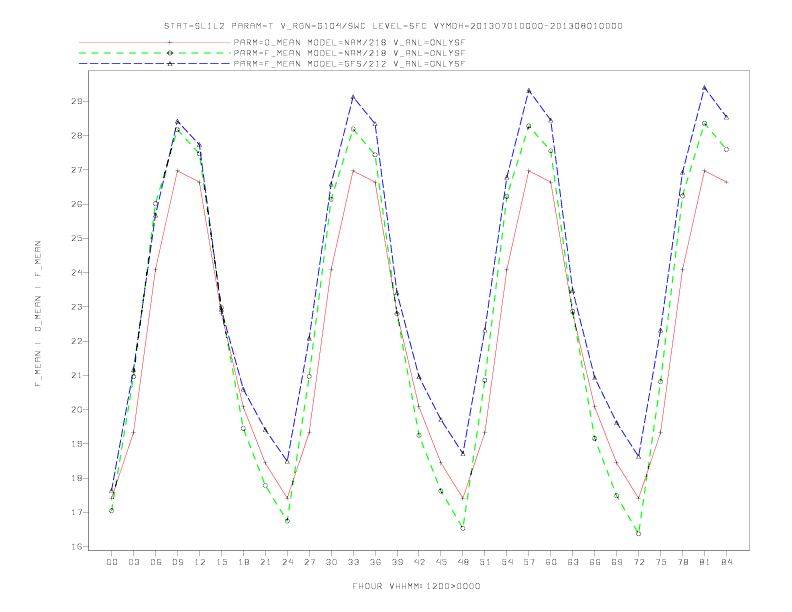Click forecast hour 00 on x-axis
792x612 pixels.
(x=112, y=562)
